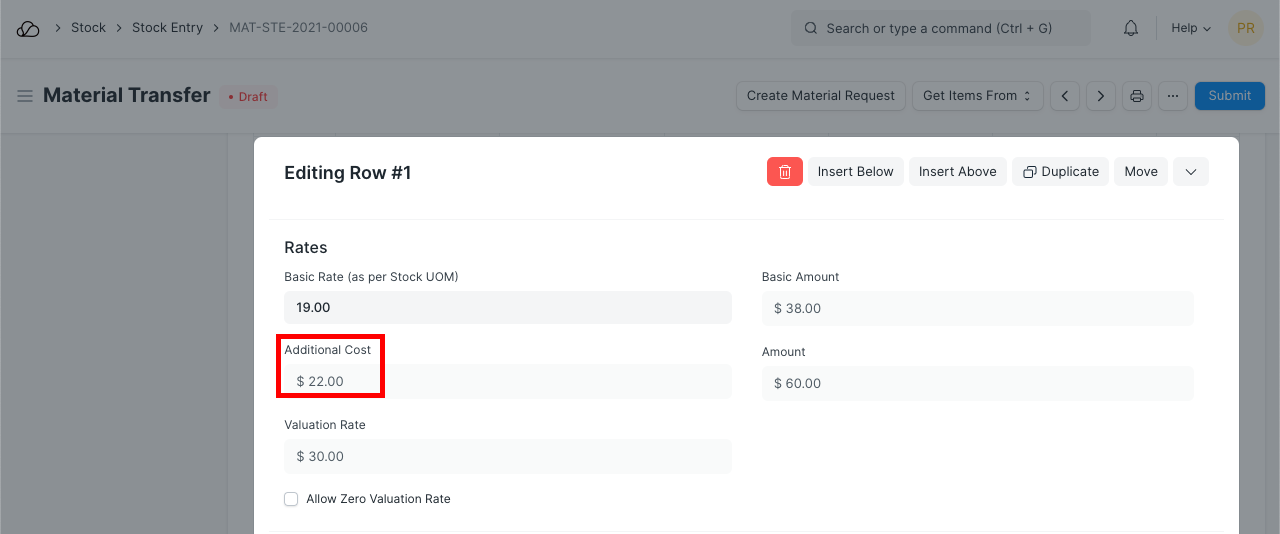Click the Basic Rate input field

click(x=507, y=308)
